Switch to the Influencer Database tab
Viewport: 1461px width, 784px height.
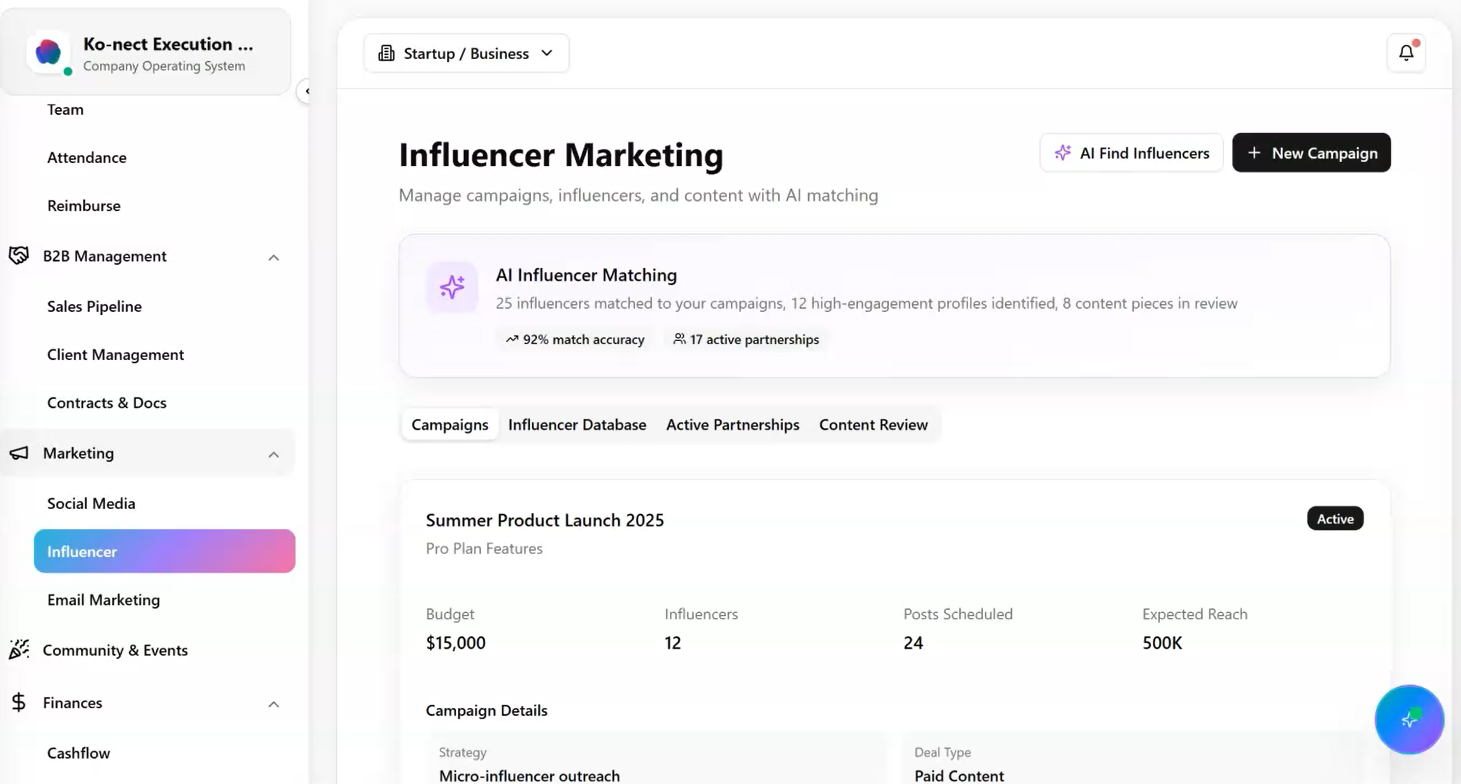click(577, 425)
